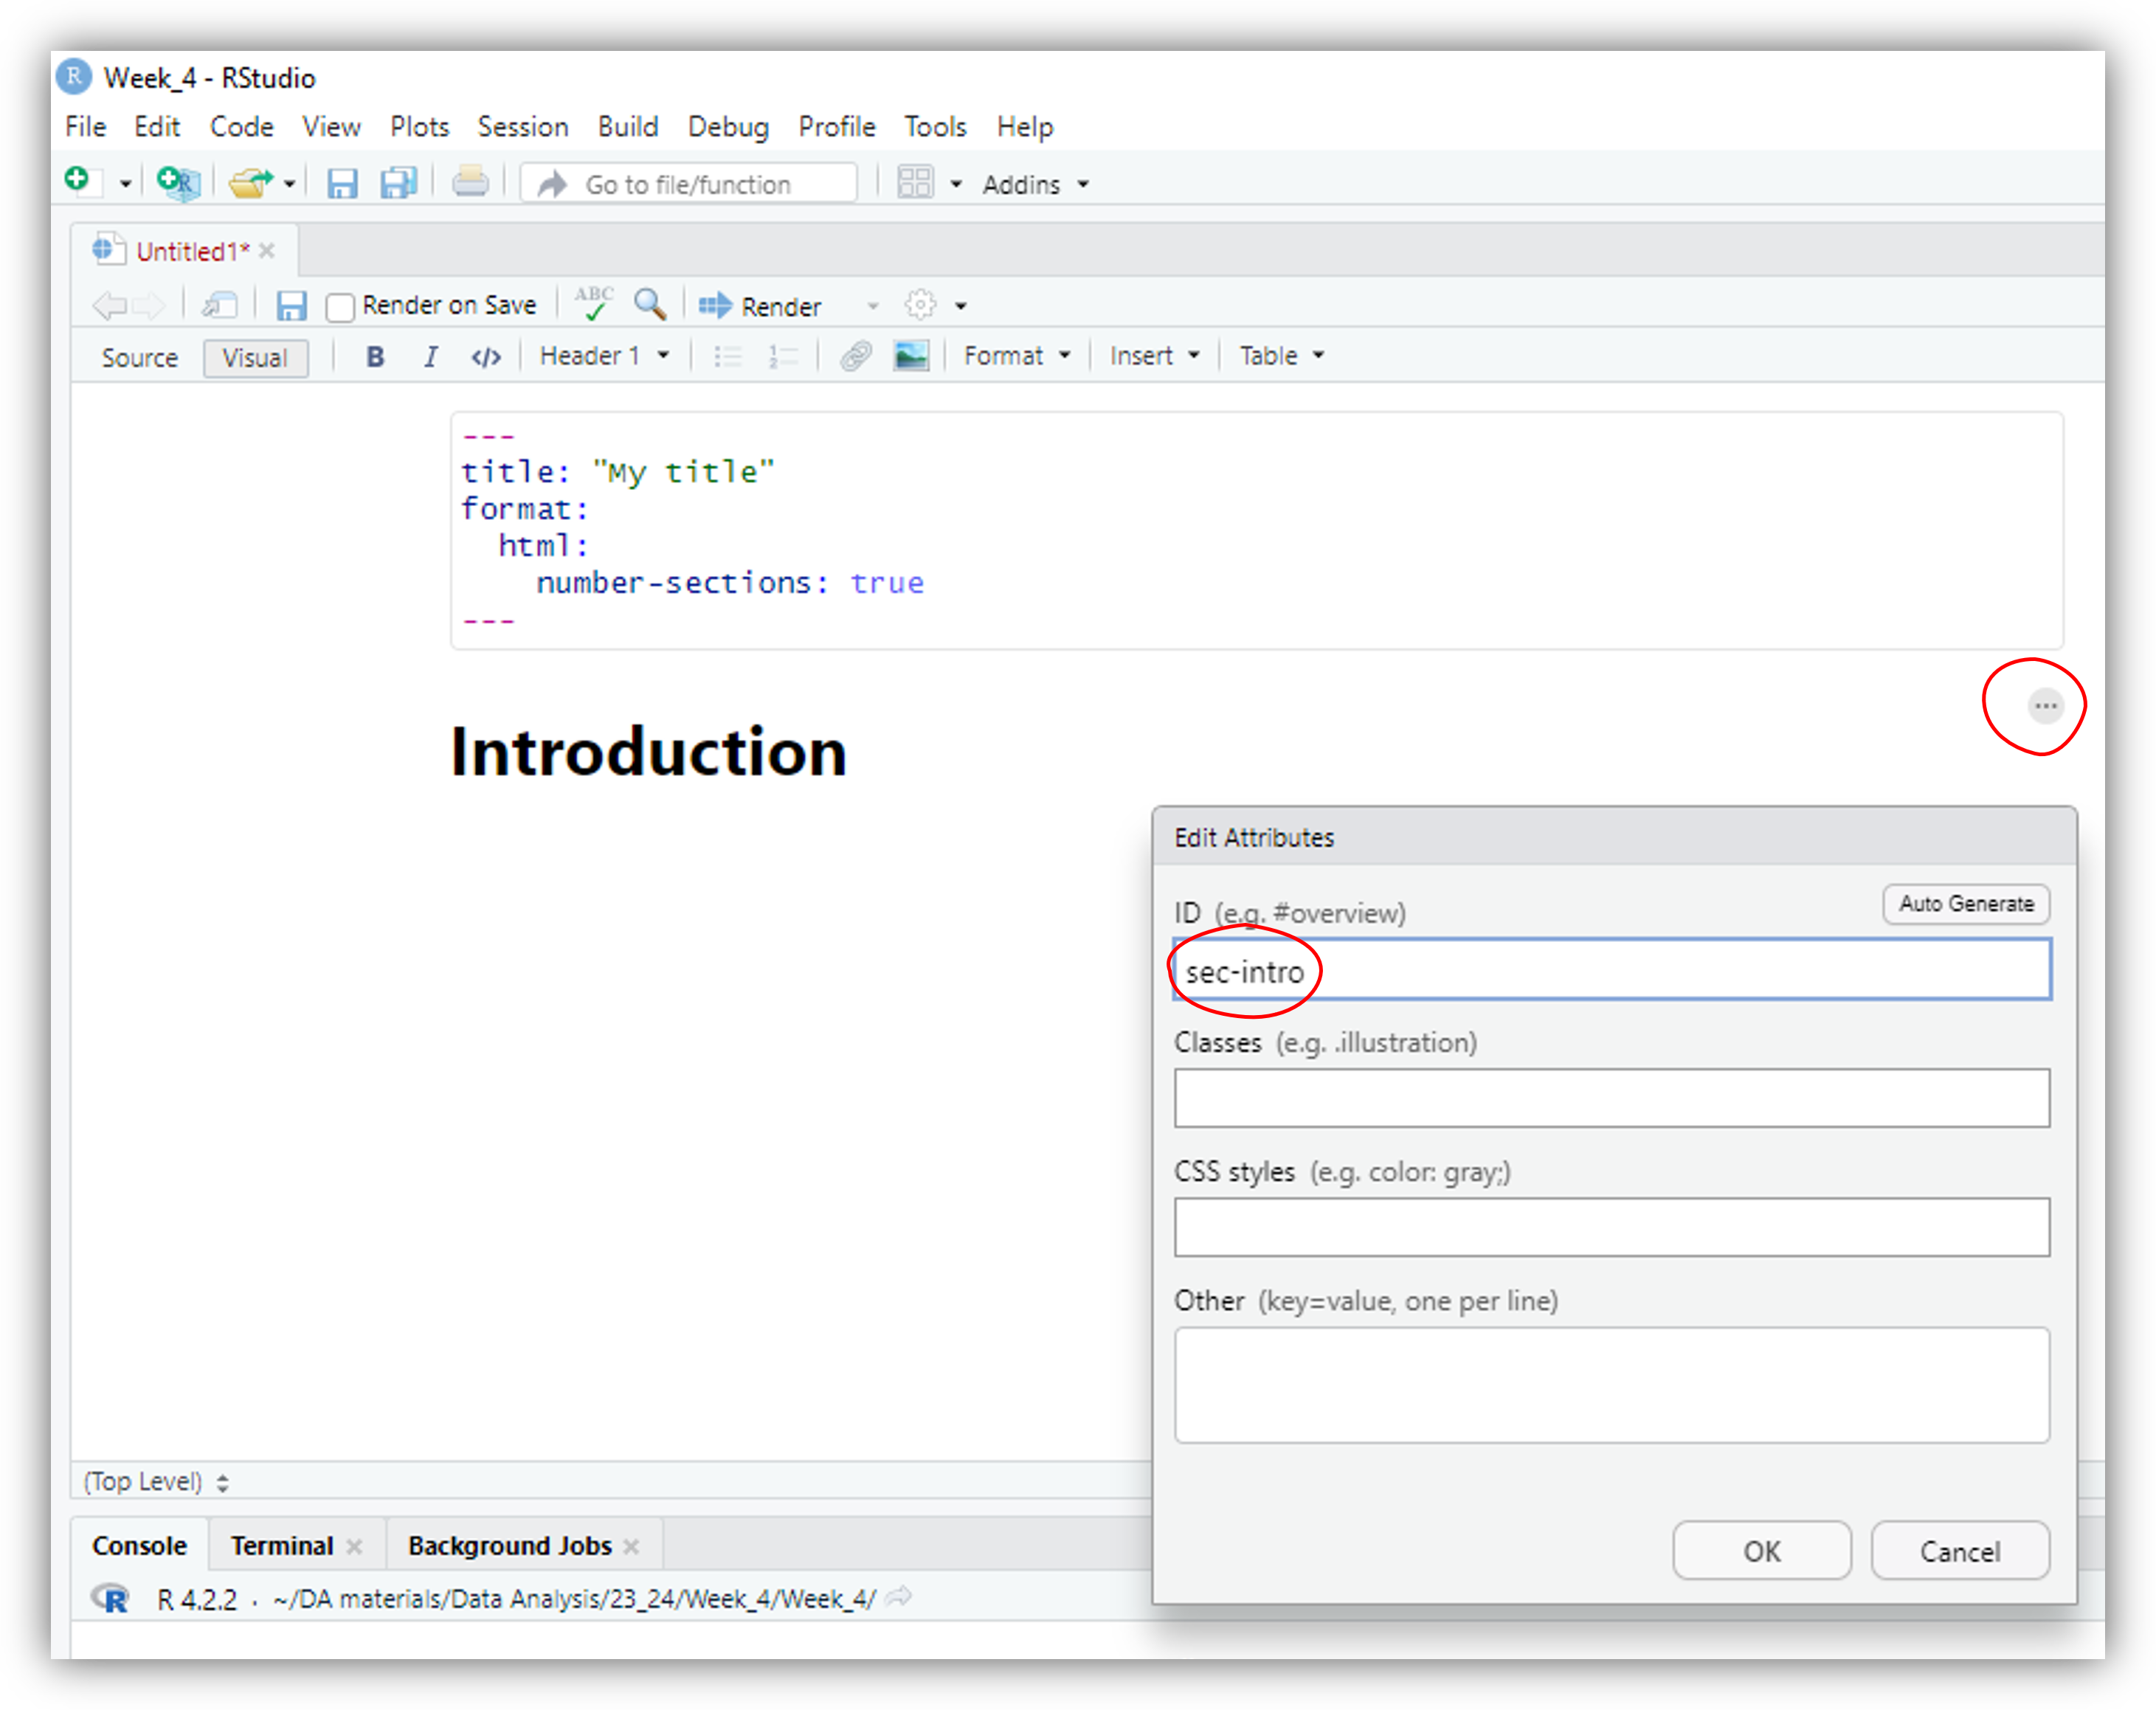Enable the Render on Save checkbox

point(340,306)
